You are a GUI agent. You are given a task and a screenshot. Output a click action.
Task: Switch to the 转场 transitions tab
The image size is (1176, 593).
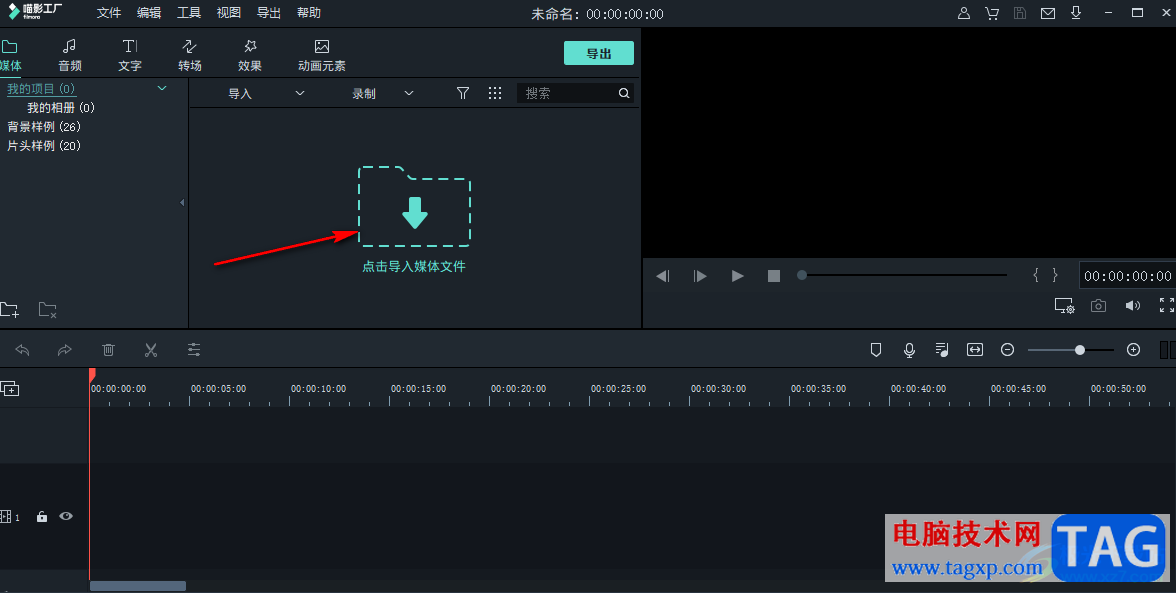click(190, 55)
